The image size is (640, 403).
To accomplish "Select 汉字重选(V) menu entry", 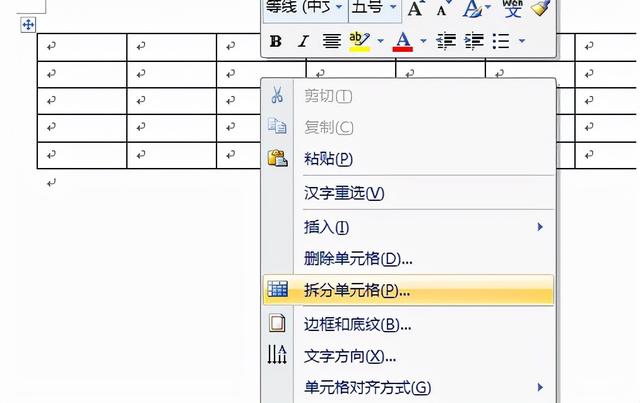I will point(408,193).
